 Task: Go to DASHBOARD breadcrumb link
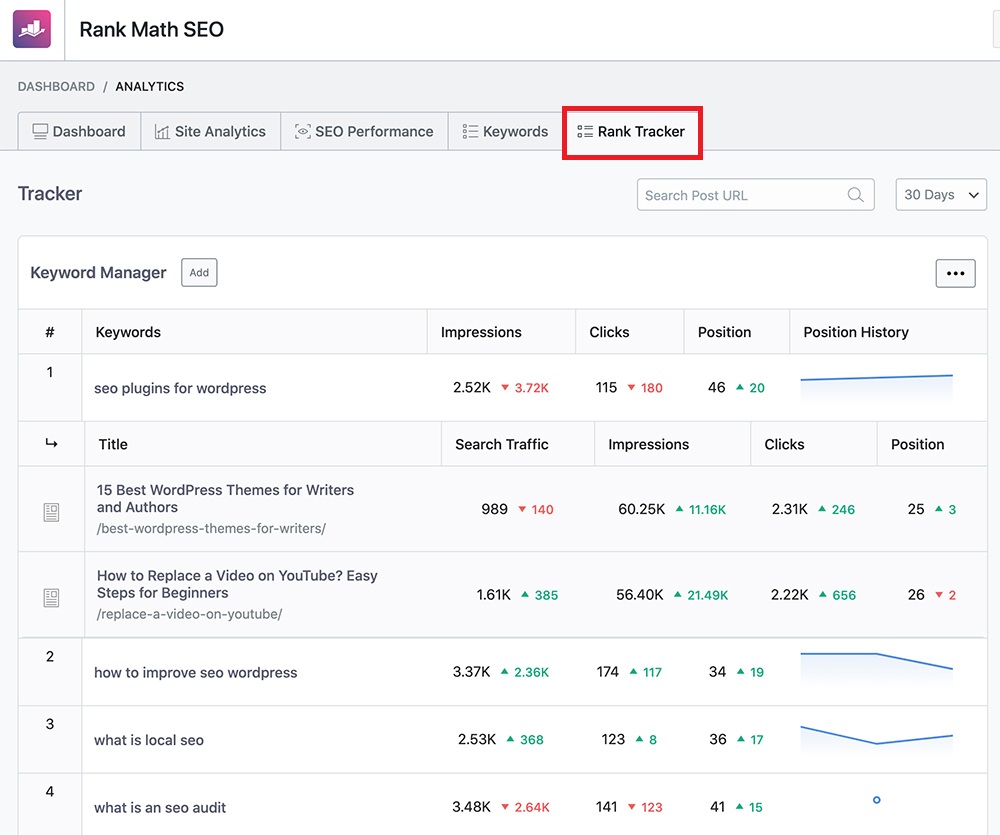coord(56,86)
